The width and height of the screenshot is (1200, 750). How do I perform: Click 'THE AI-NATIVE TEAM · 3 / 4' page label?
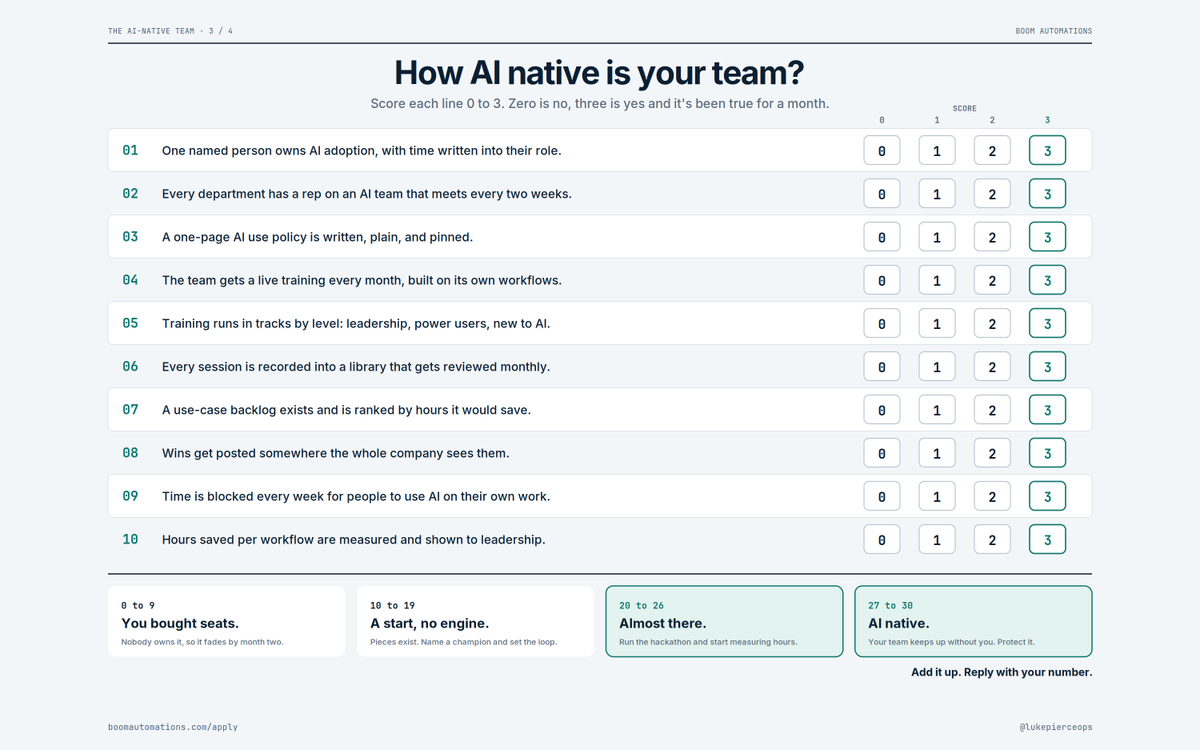[x=171, y=31]
